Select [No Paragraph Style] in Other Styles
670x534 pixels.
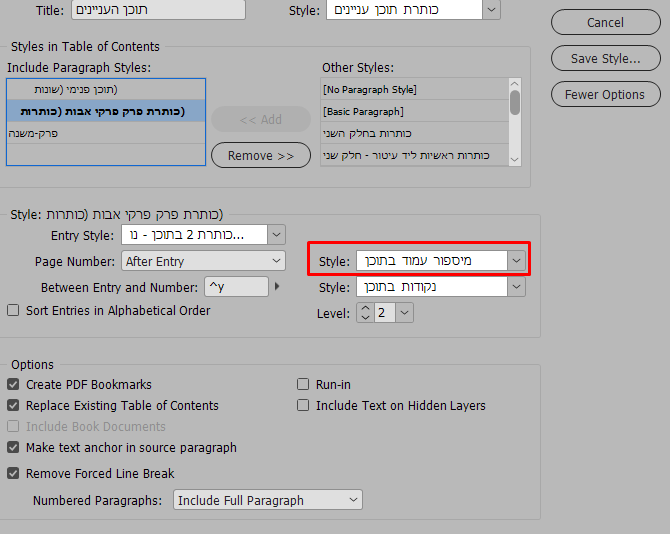point(414,89)
